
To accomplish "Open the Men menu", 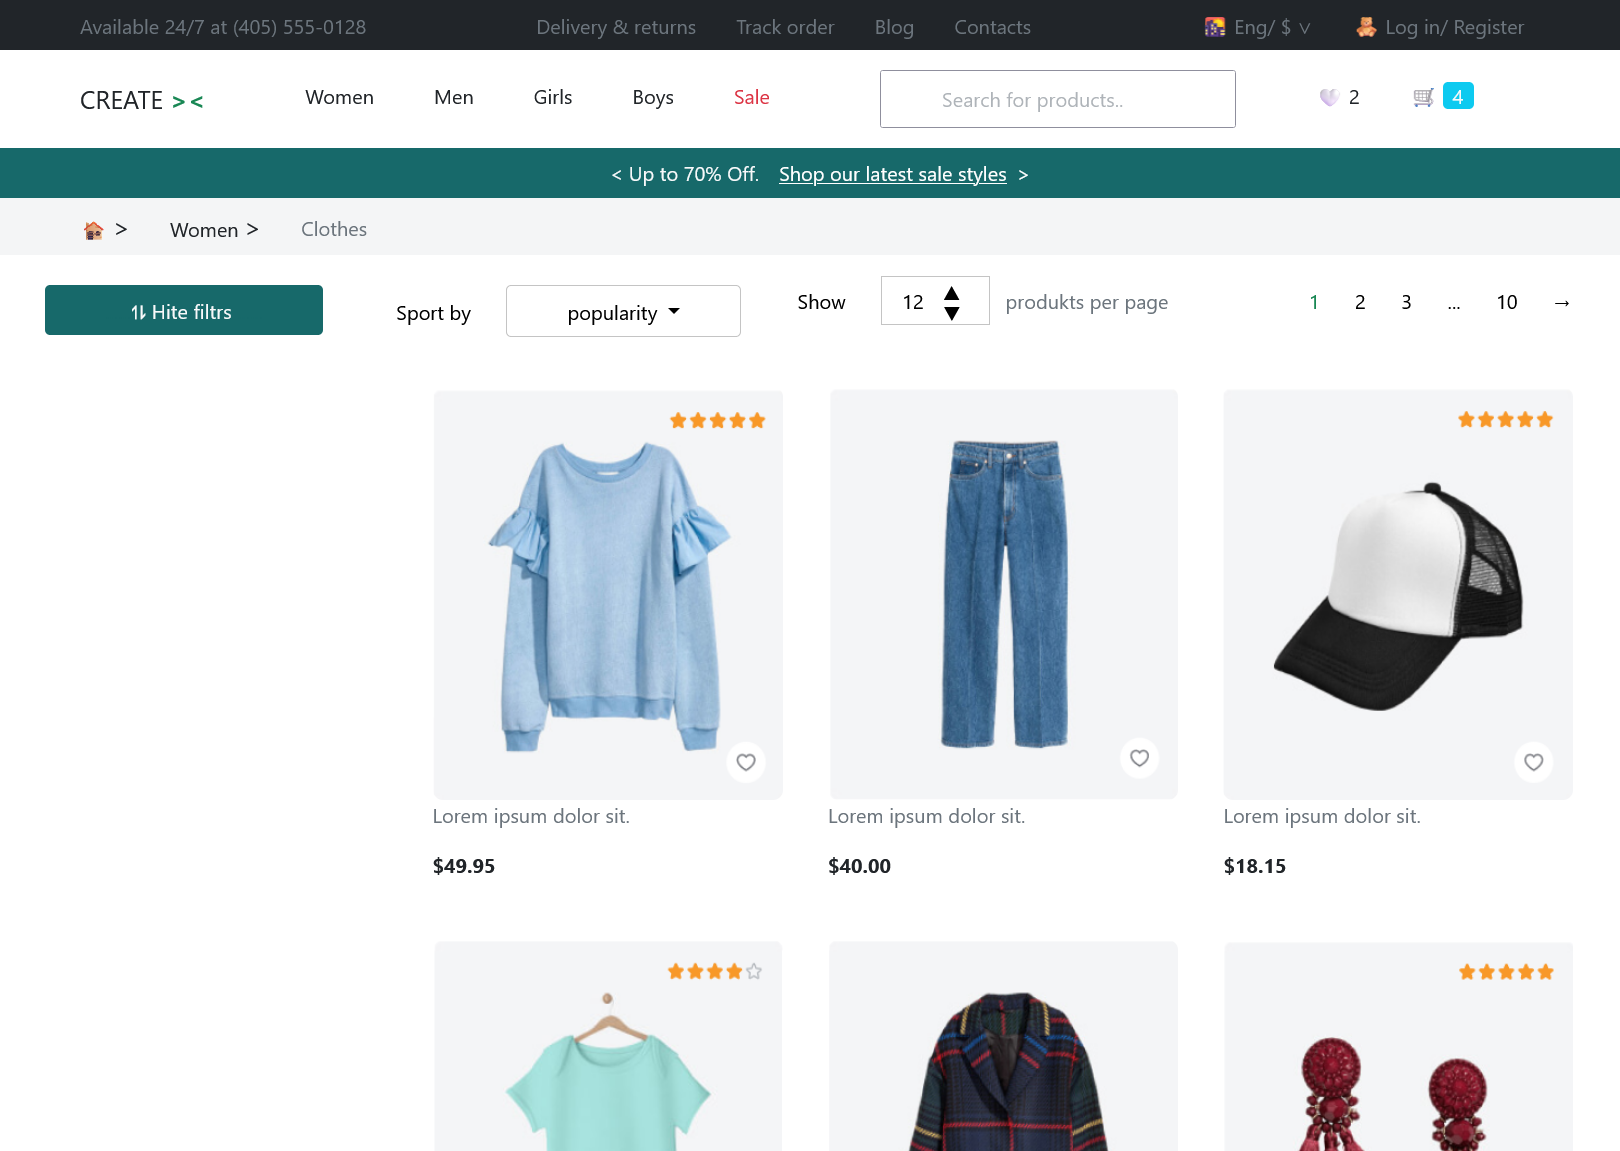I will (454, 97).
